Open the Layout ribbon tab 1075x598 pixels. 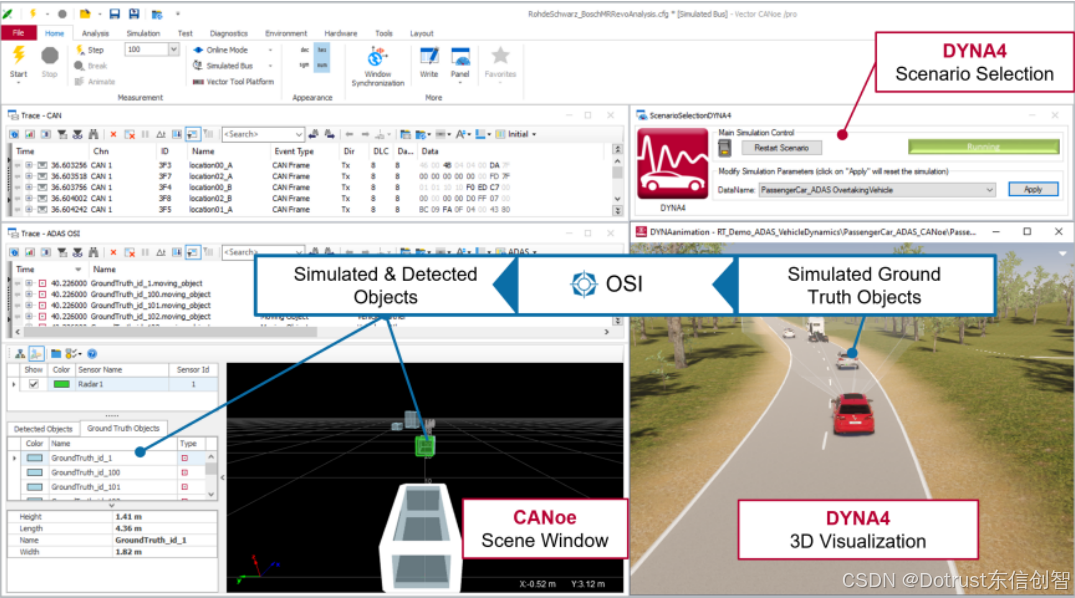point(422,33)
